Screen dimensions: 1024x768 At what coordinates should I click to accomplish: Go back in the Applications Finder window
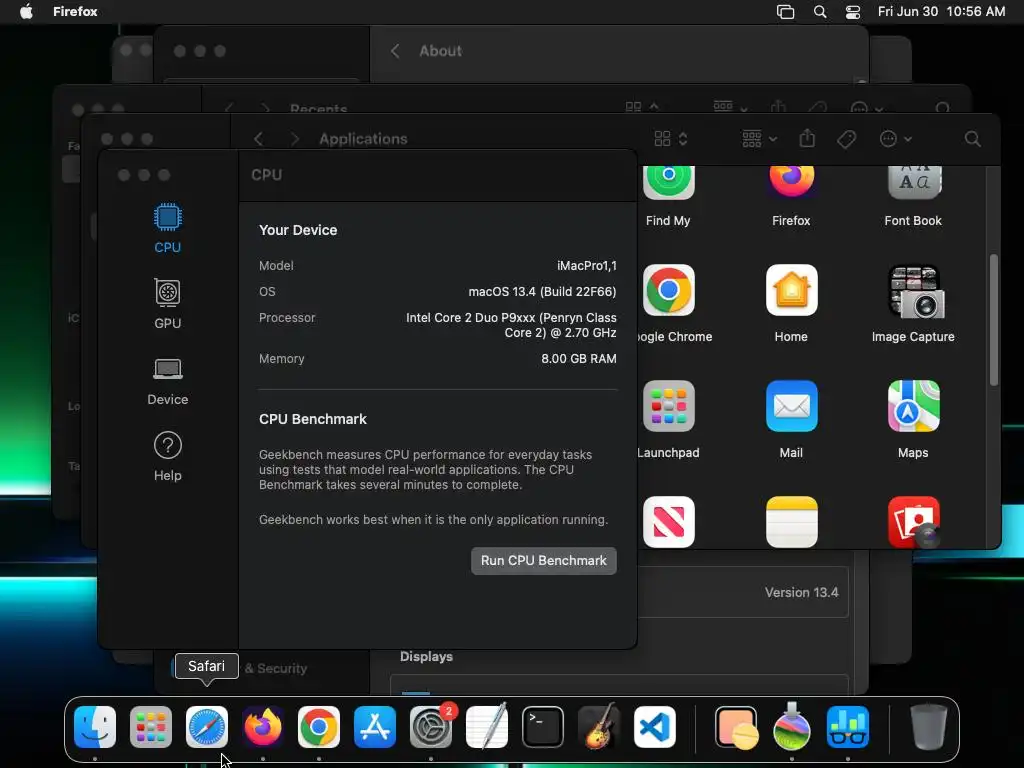tap(259, 139)
